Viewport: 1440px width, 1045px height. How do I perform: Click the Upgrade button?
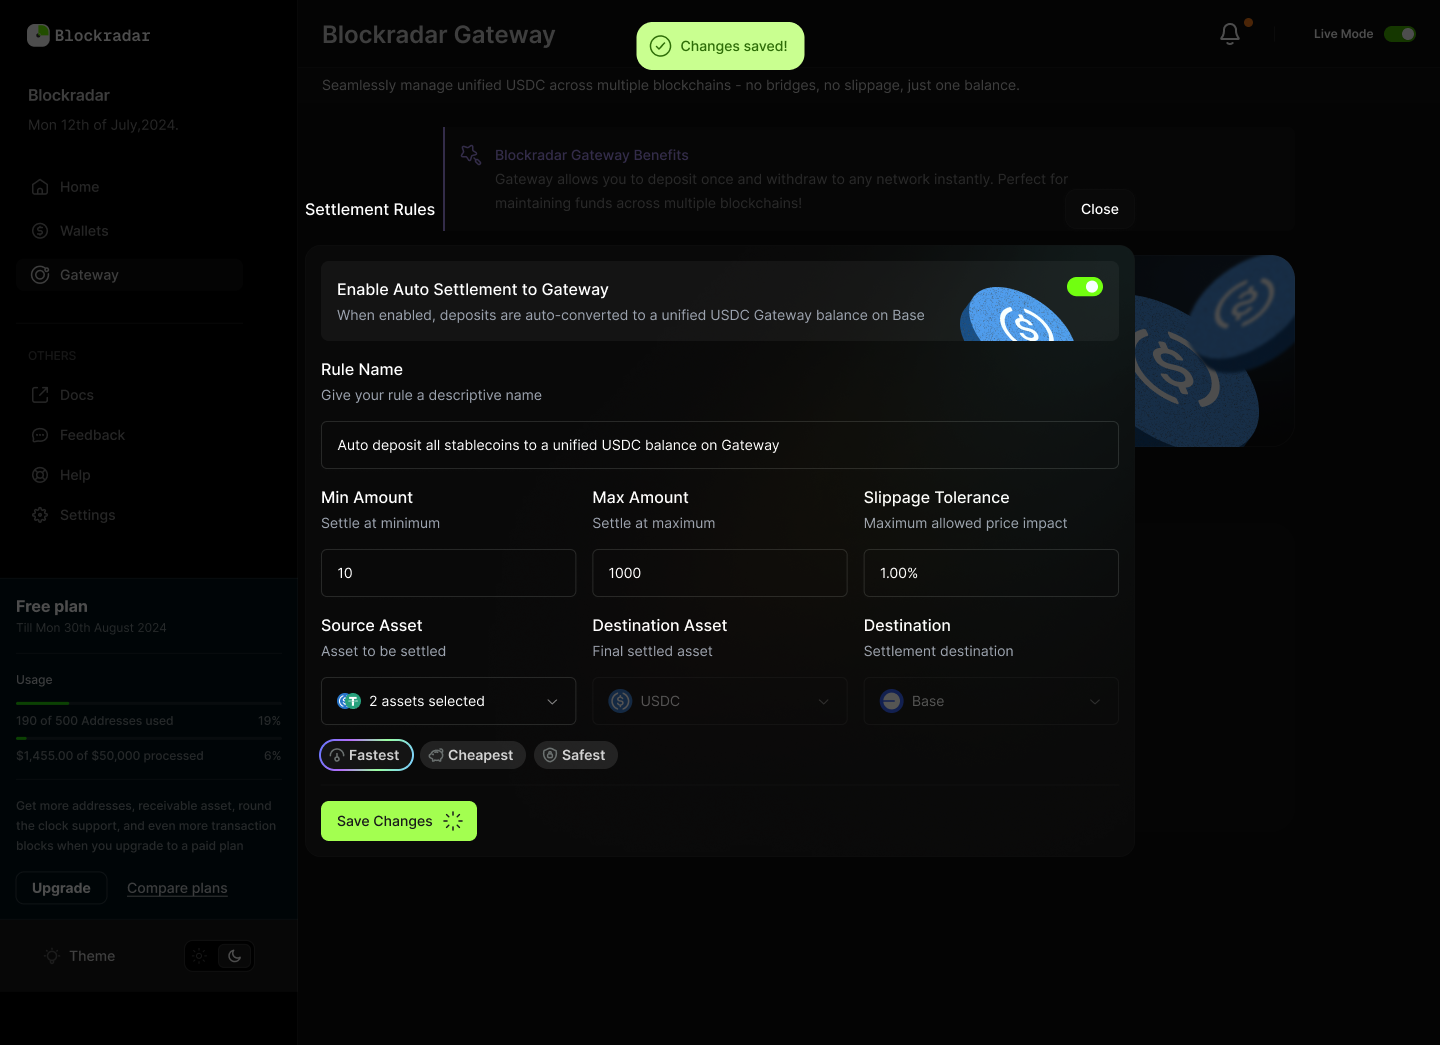[x=61, y=888]
